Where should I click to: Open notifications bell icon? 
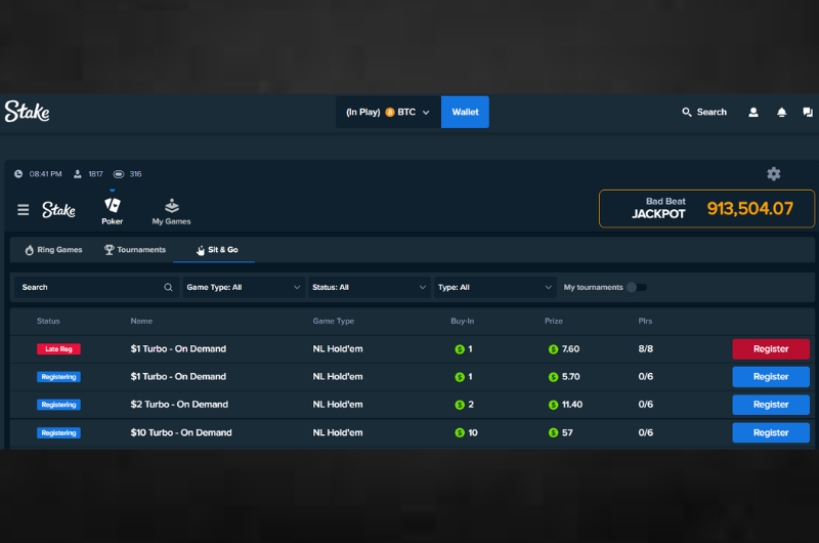(x=781, y=112)
